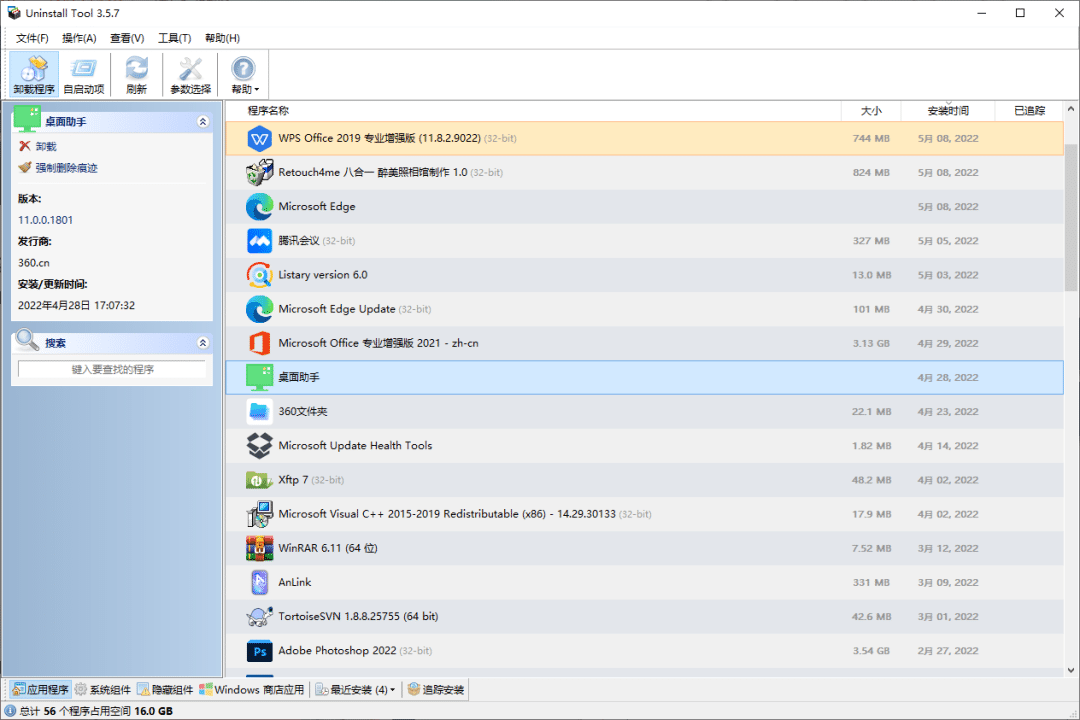Image resolution: width=1080 pixels, height=720 pixels.
Task: Sort by 已追踪 column header
Action: (x=1030, y=111)
